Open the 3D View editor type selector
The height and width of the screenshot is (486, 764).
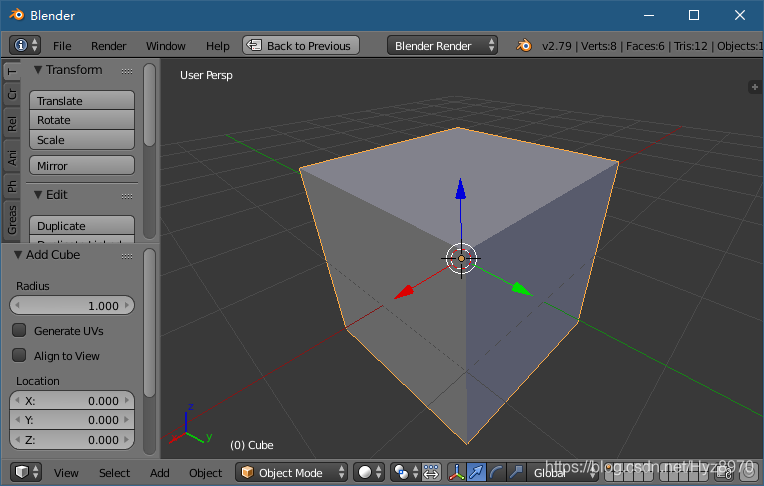tap(26, 472)
